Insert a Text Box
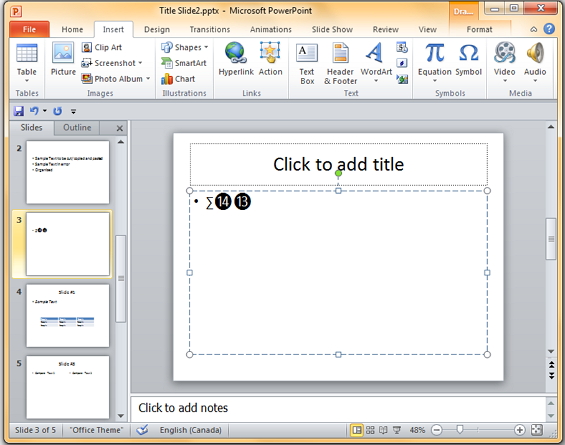The height and width of the screenshot is (445, 565). (307, 64)
